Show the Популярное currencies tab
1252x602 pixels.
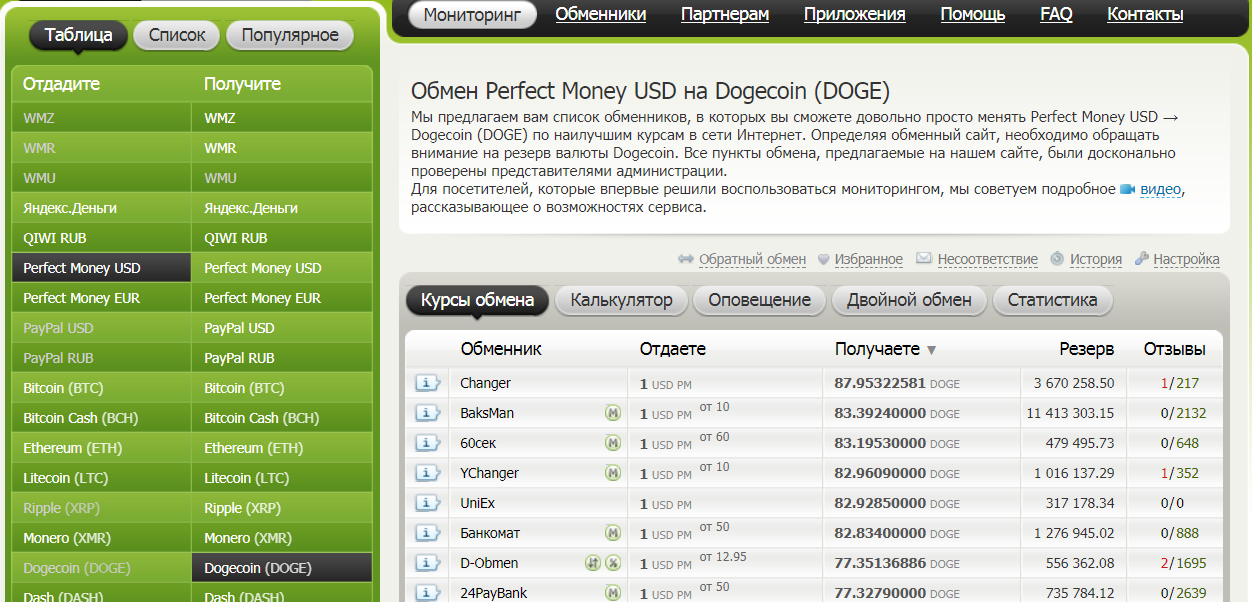point(290,36)
